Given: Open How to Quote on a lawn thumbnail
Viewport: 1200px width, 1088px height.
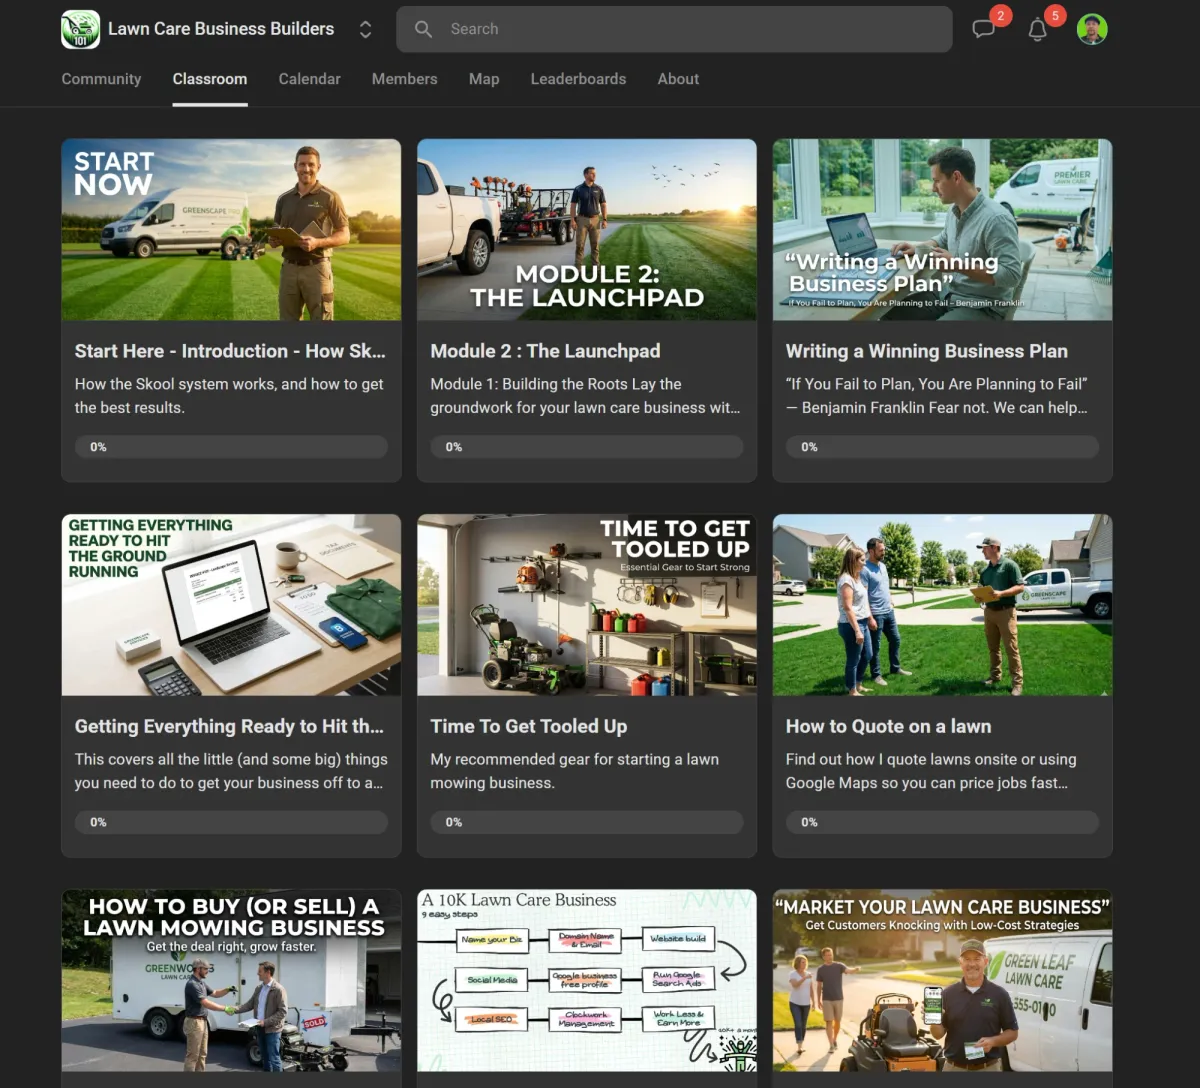Looking at the screenshot, I should coord(942,605).
